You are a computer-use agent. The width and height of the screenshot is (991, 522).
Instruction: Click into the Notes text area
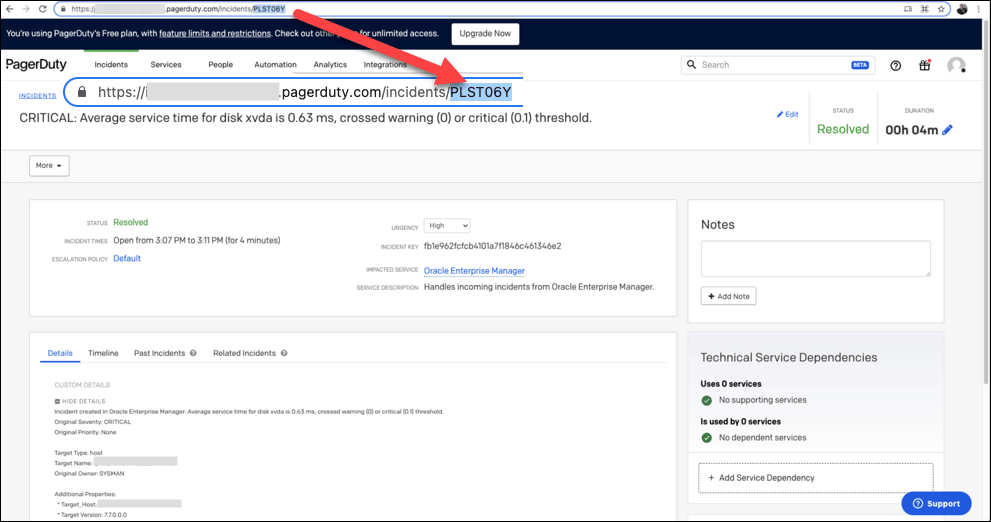pyautogui.click(x=815, y=258)
